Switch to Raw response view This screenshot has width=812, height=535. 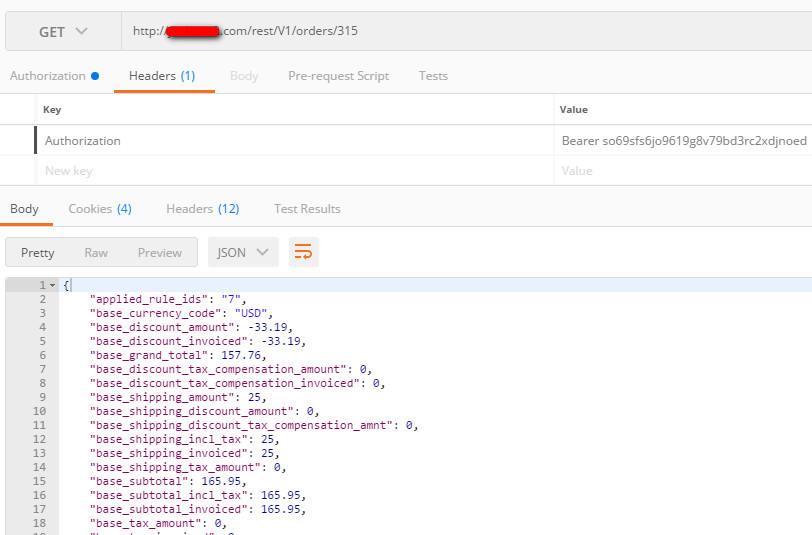(x=96, y=253)
